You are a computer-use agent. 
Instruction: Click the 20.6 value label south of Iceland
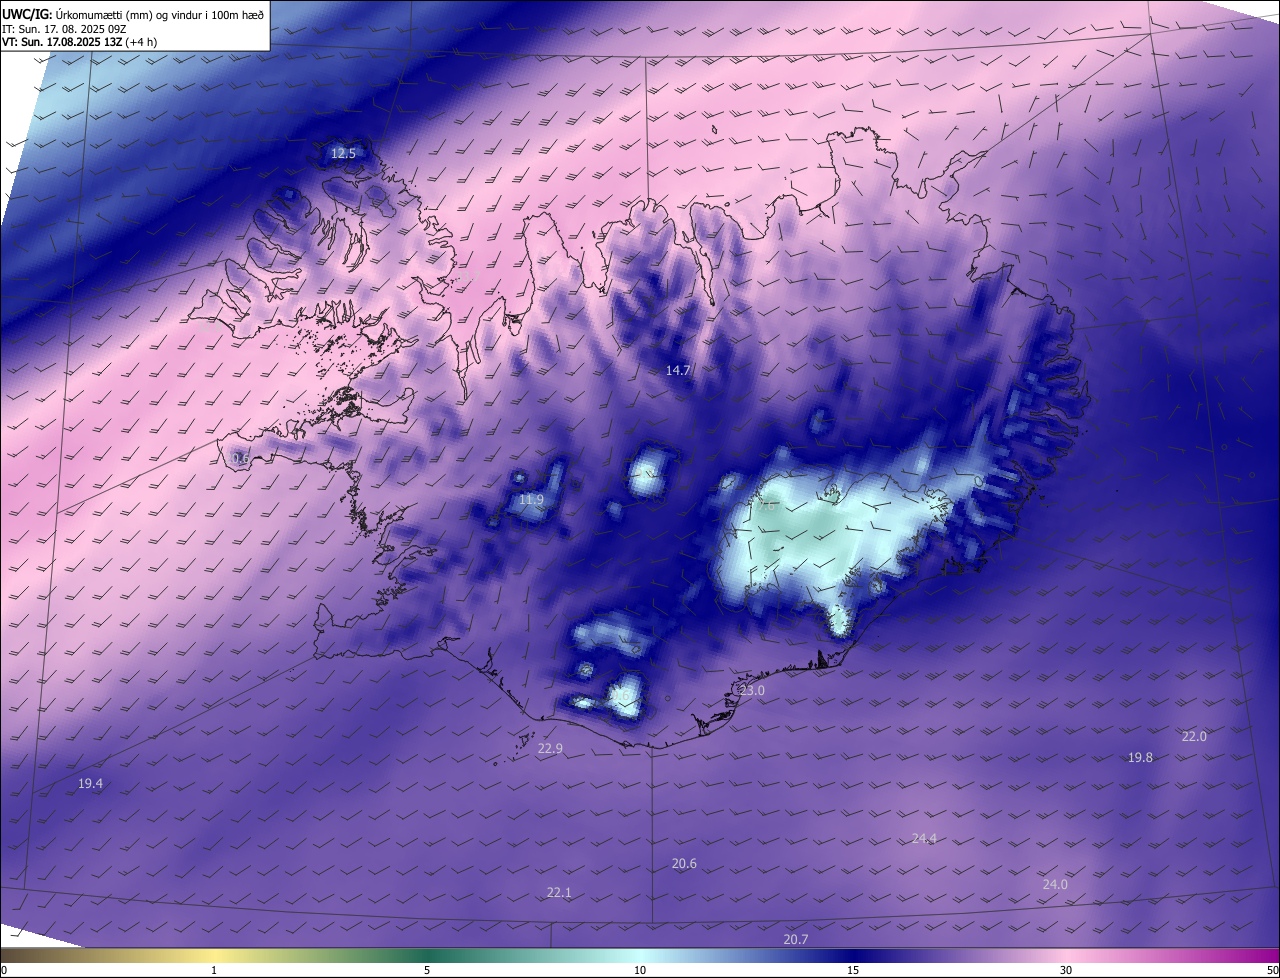tap(684, 864)
